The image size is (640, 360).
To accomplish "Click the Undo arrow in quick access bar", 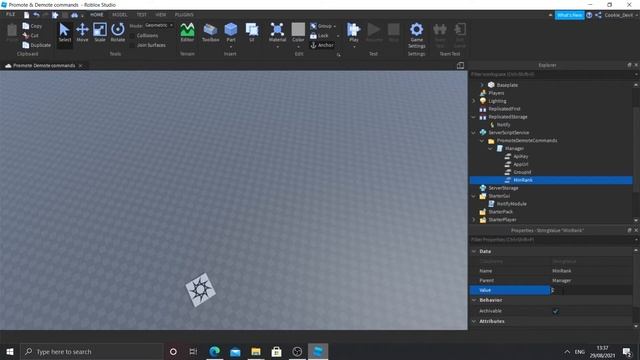I will tap(36, 15).
